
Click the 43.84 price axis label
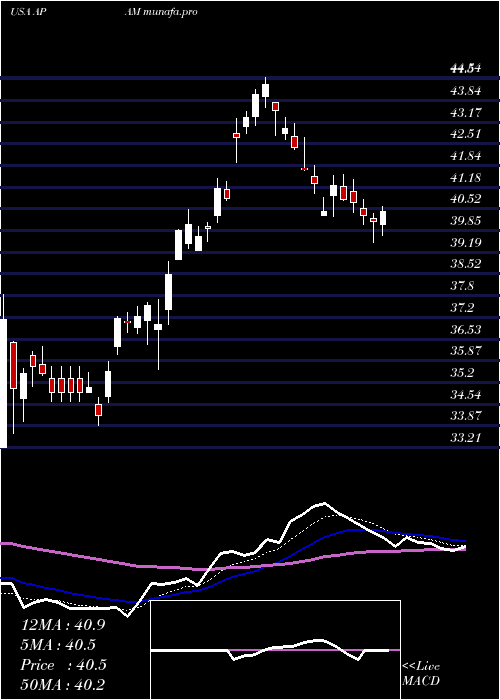[466, 91]
